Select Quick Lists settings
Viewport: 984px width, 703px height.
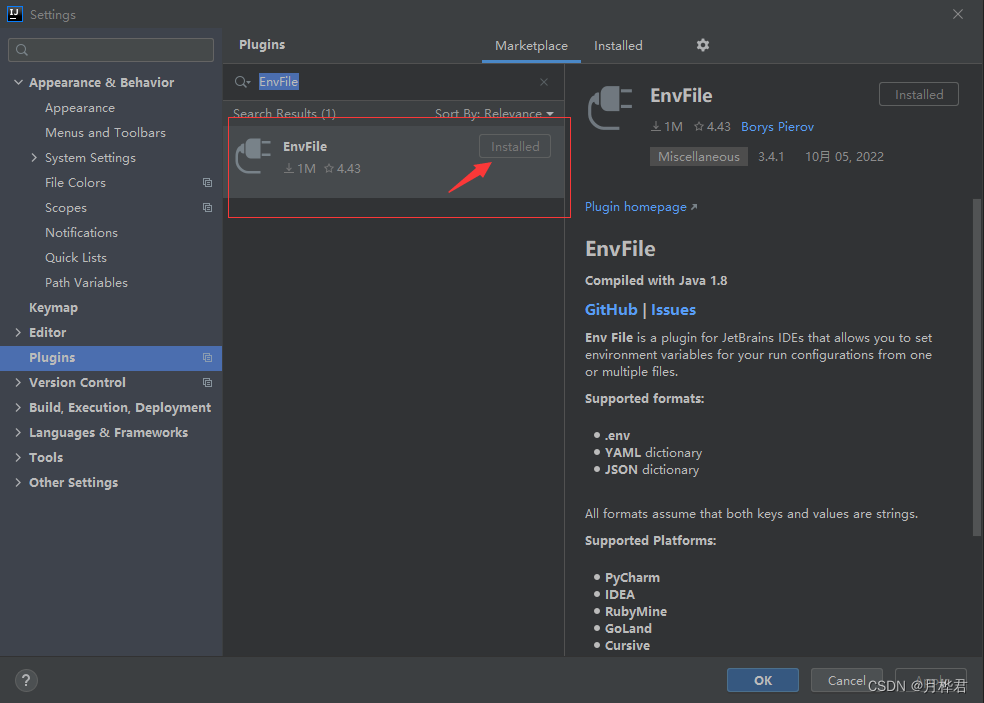tap(76, 258)
